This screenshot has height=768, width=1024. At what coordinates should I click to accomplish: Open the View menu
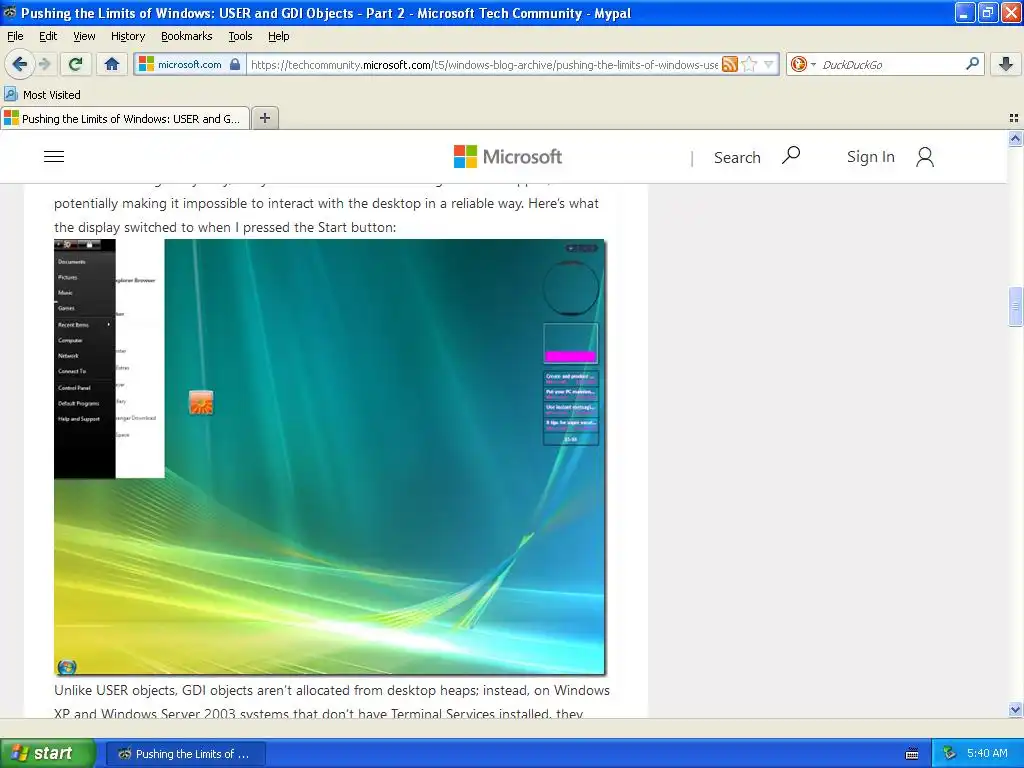tap(84, 36)
